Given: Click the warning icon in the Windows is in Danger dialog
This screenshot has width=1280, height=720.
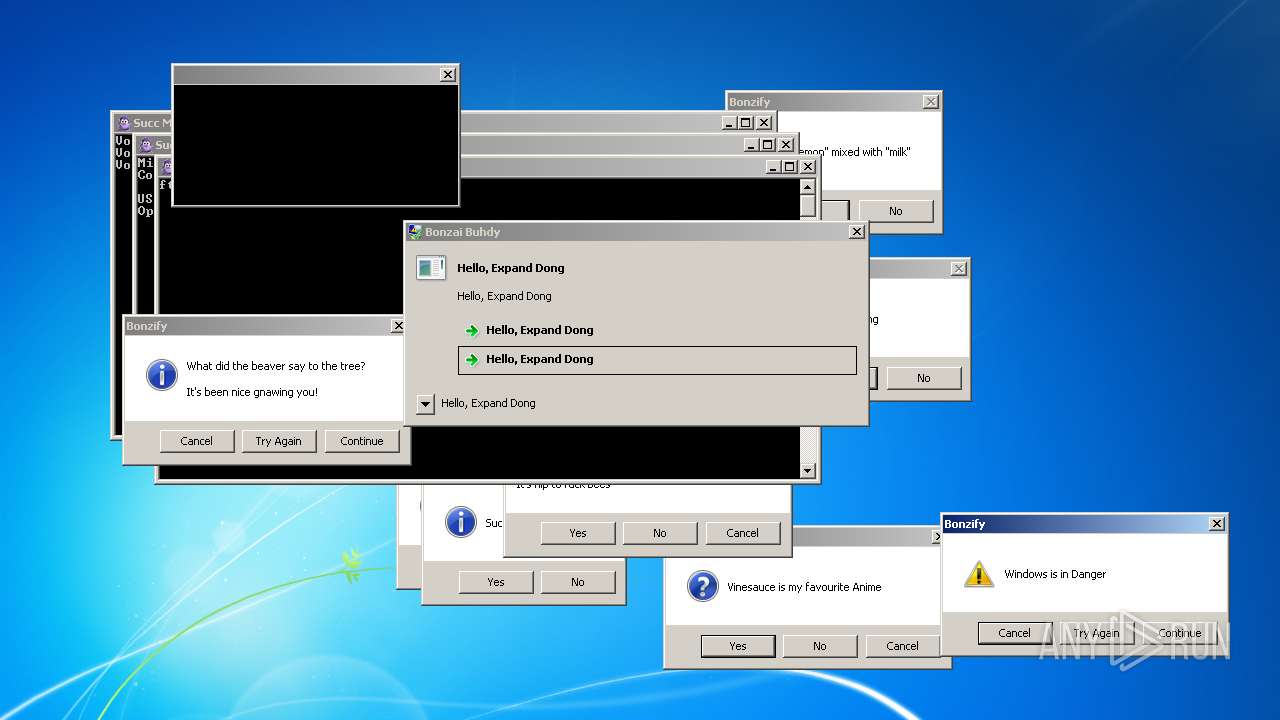Looking at the screenshot, I should pyautogui.click(x=979, y=574).
